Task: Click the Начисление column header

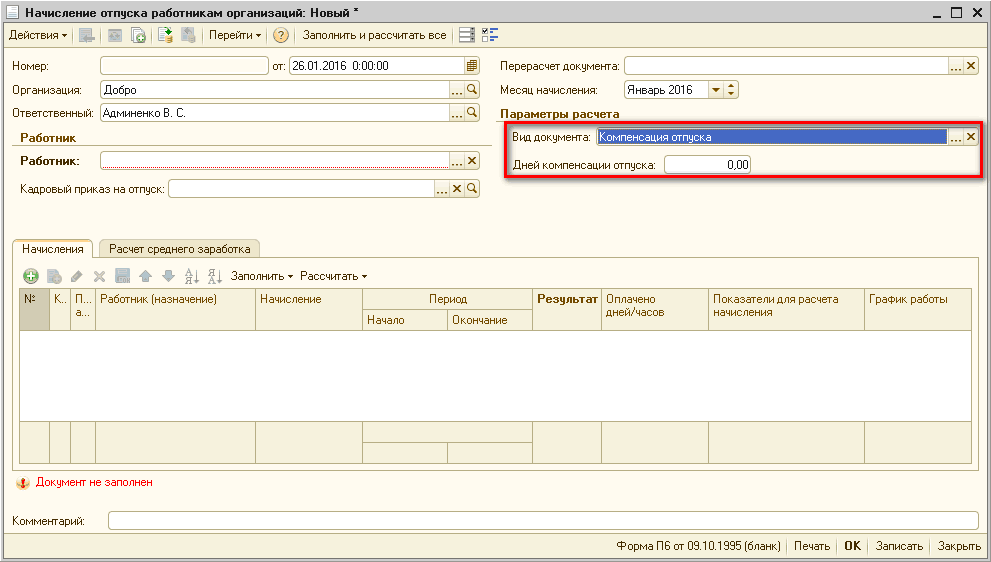Action: (x=309, y=310)
